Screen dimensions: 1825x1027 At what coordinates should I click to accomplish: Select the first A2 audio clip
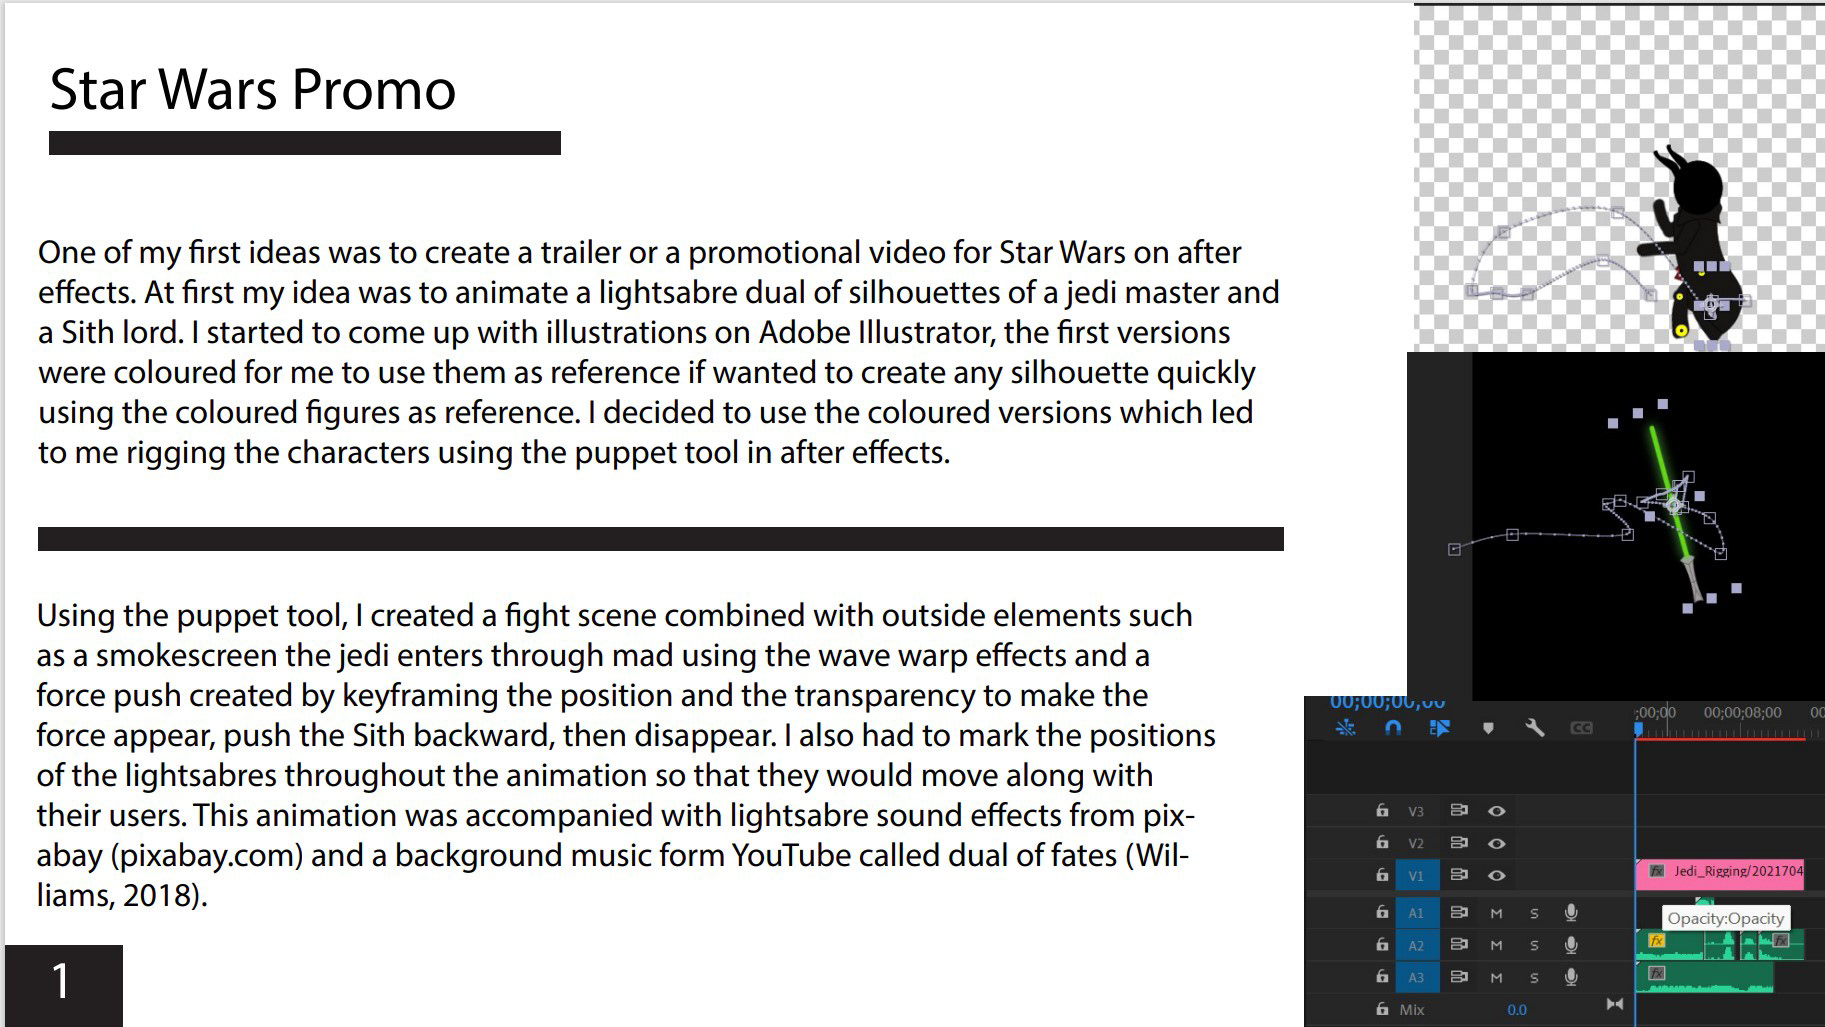1668,945
